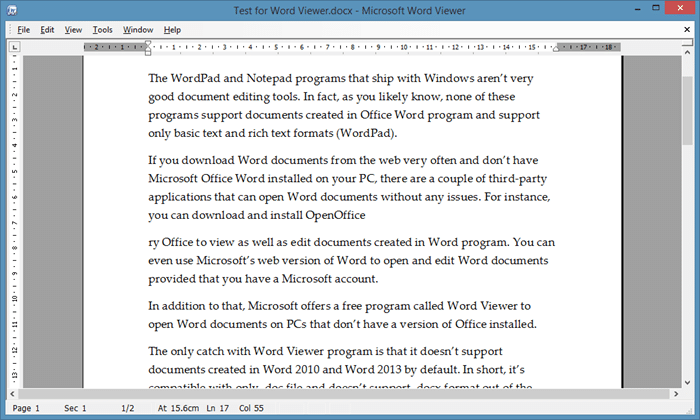Click 'Page 1' in the status bar

tap(26, 408)
